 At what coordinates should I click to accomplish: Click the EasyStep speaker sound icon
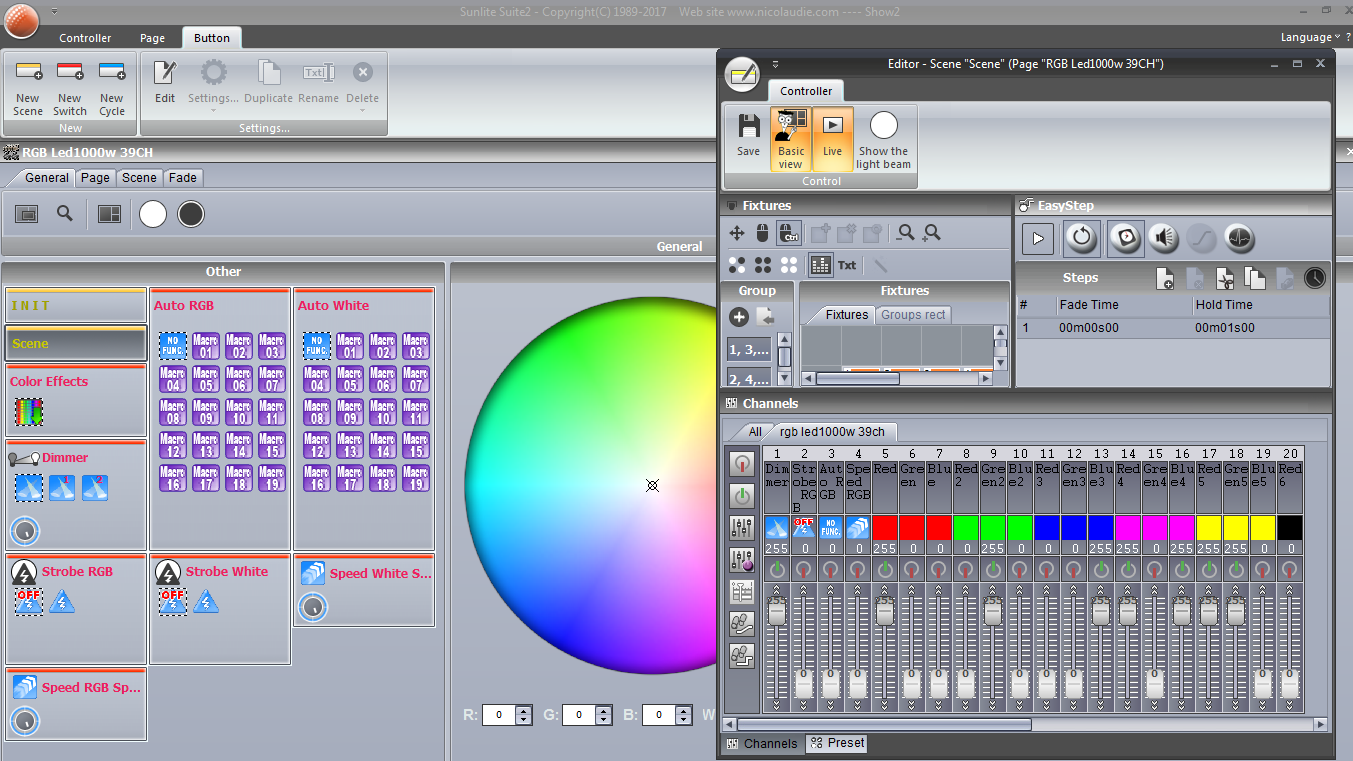(x=1163, y=239)
